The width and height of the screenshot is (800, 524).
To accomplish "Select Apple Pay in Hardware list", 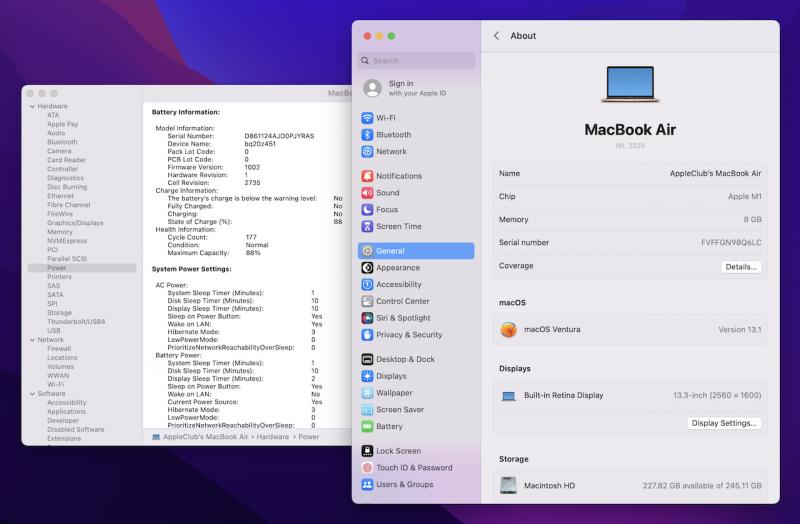I will click(63, 124).
